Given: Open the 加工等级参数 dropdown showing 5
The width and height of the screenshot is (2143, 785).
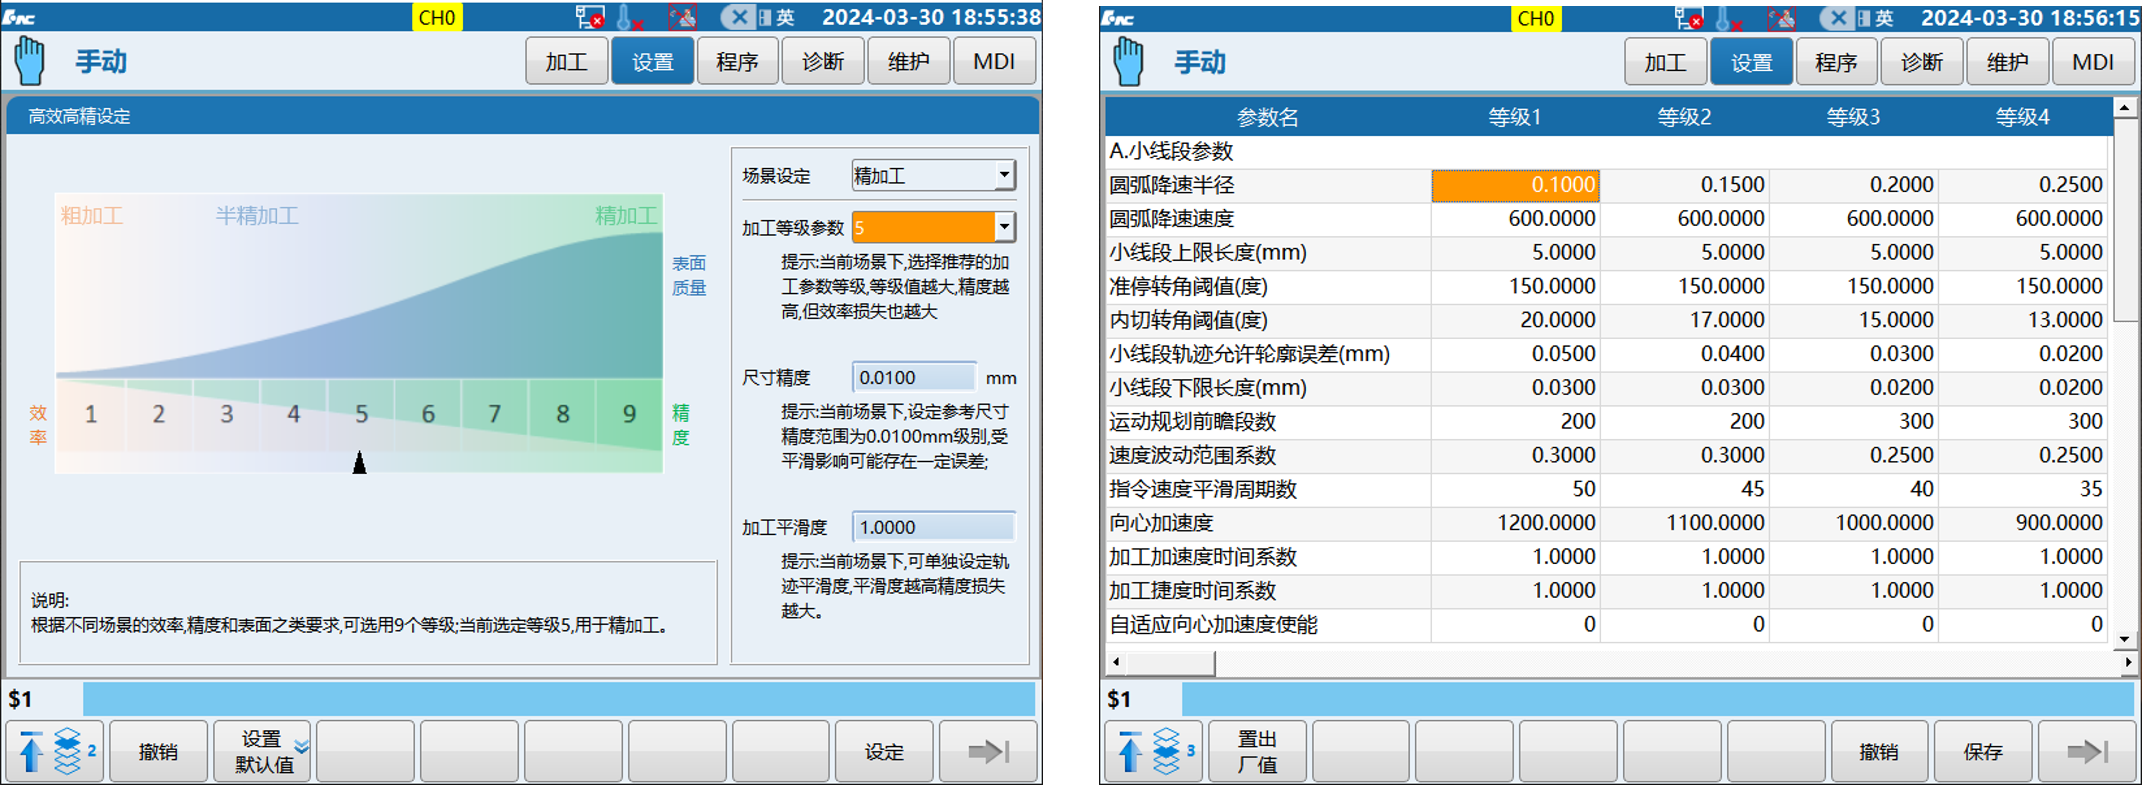Looking at the screenshot, I should pos(1004,228).
